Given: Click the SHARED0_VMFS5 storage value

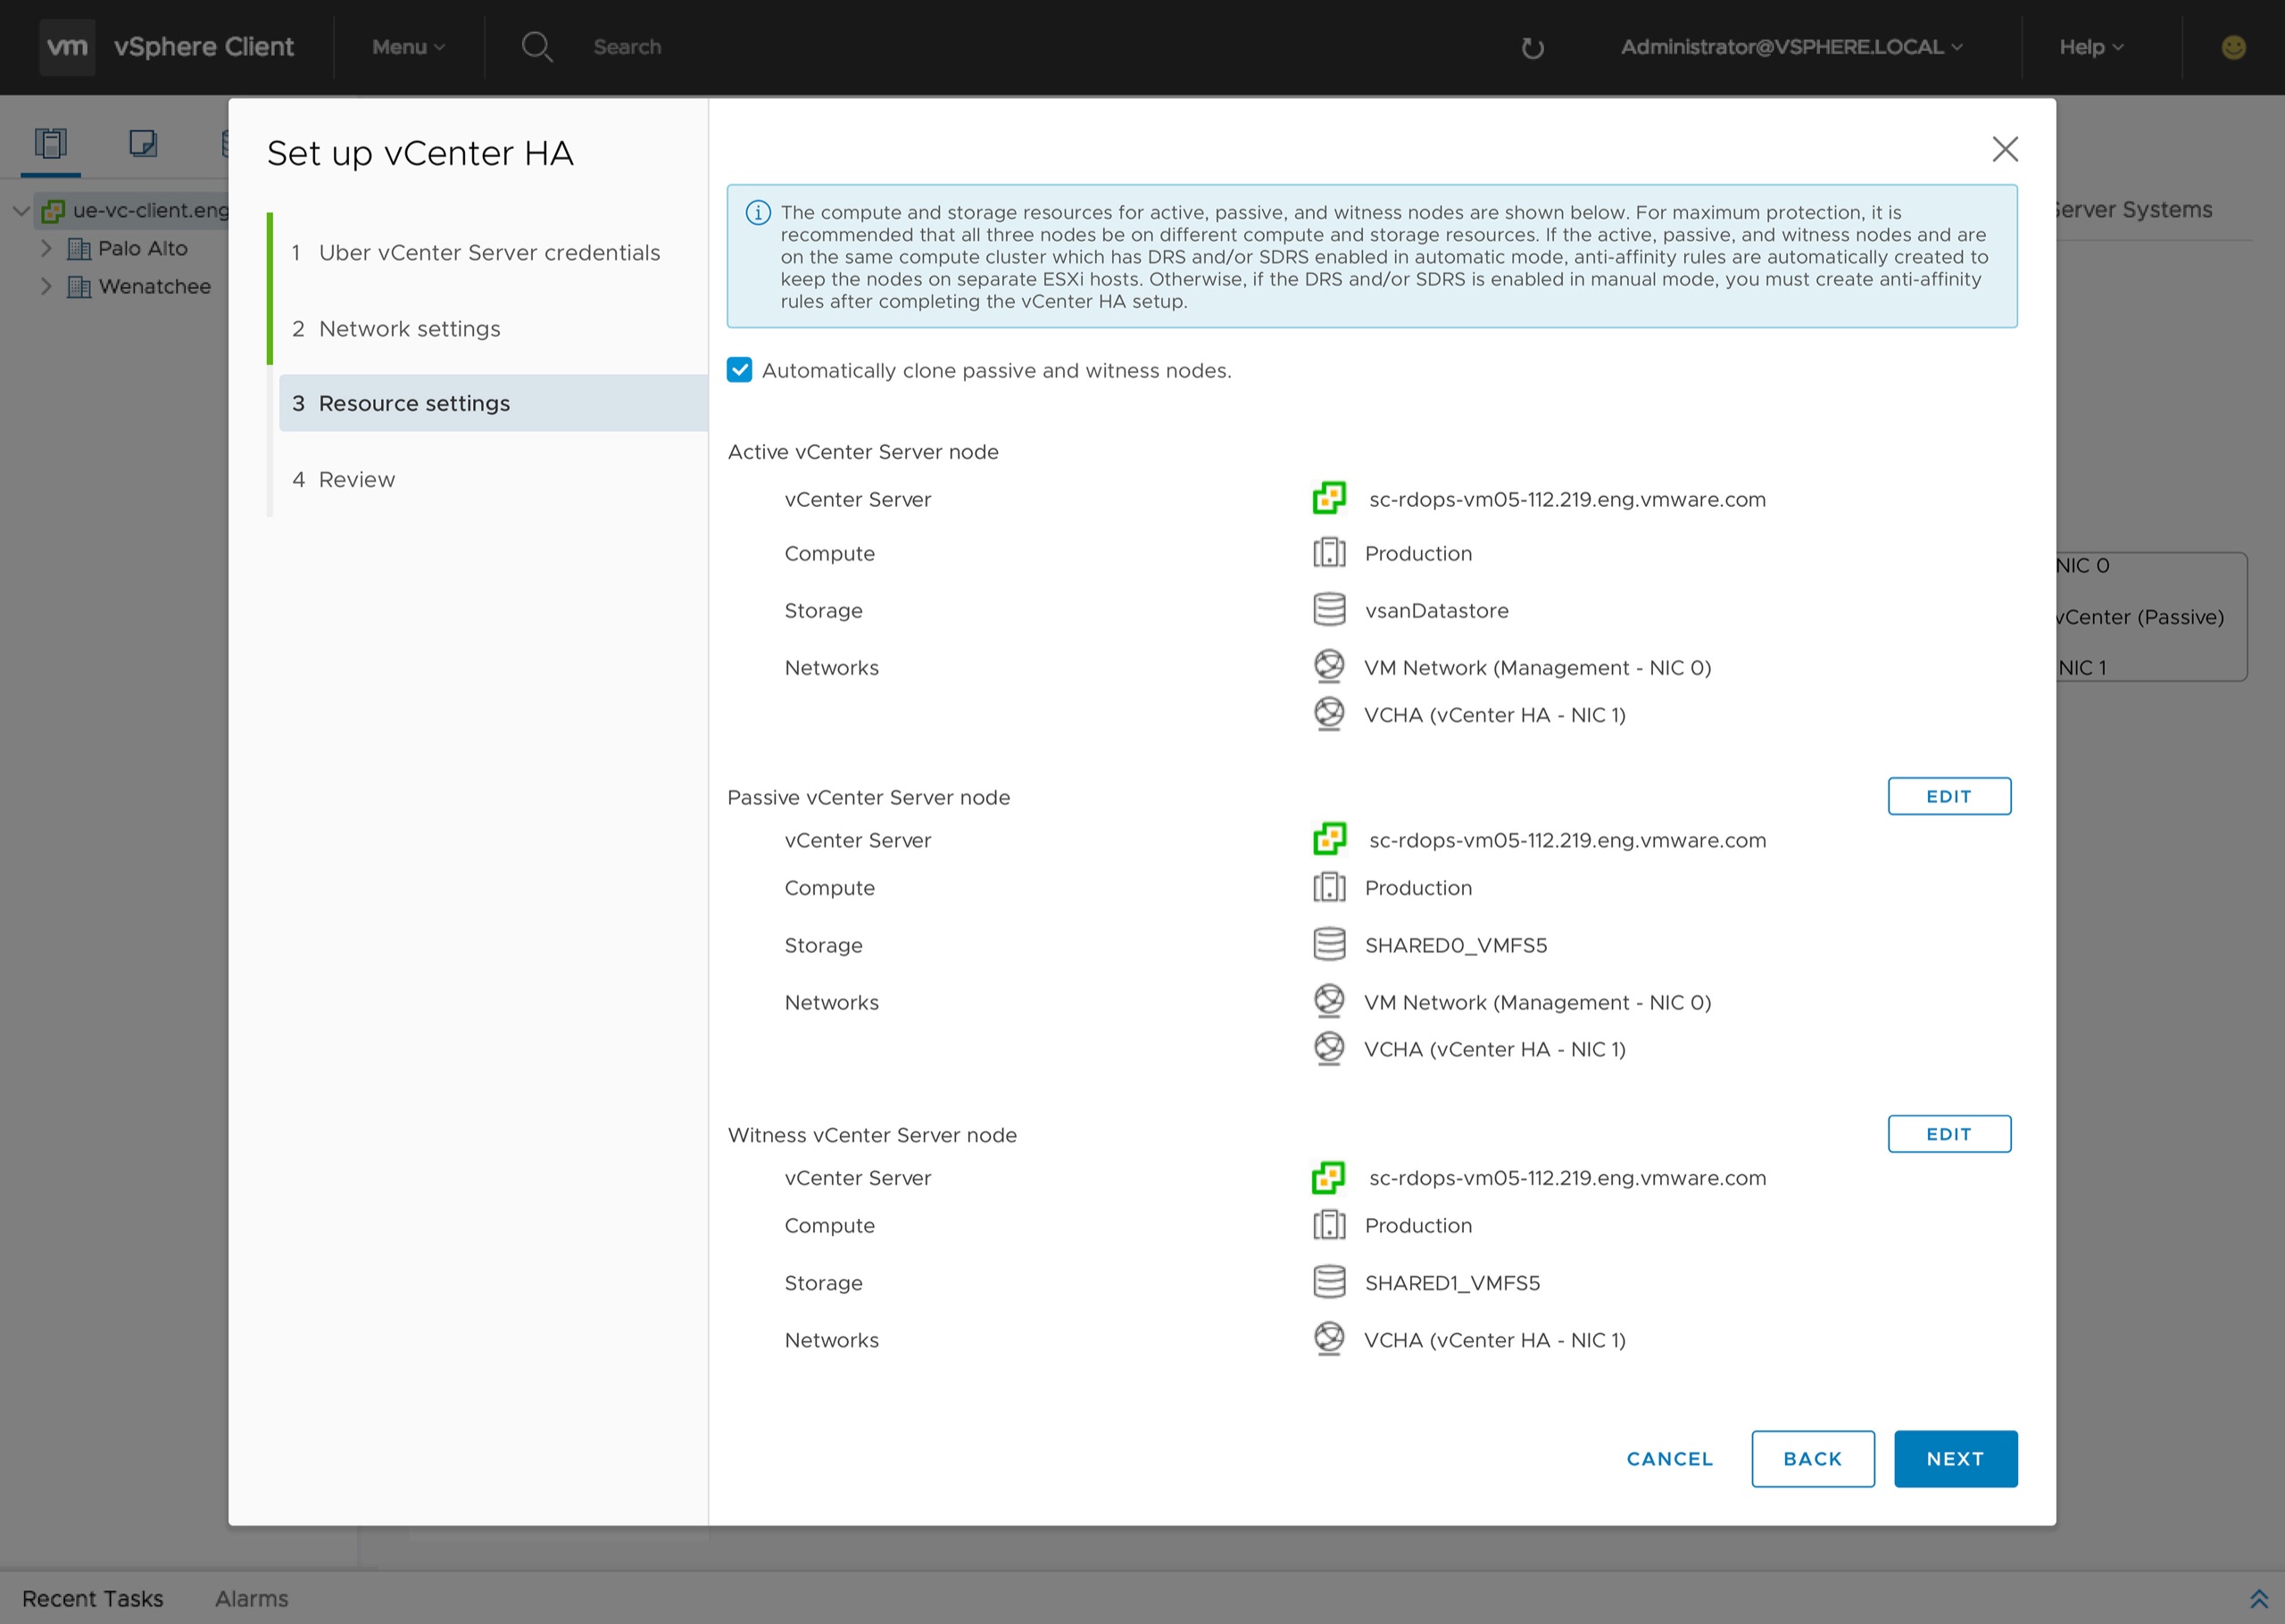Looking at the screenshot, I should pyautogui.click(x=1455, y=945).
